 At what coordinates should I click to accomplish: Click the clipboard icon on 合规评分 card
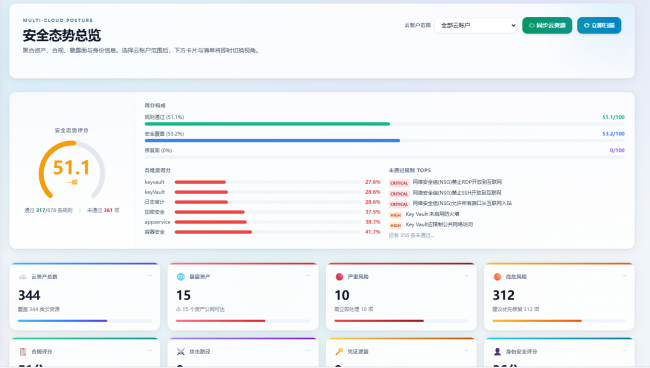click(x=23, y=351)
